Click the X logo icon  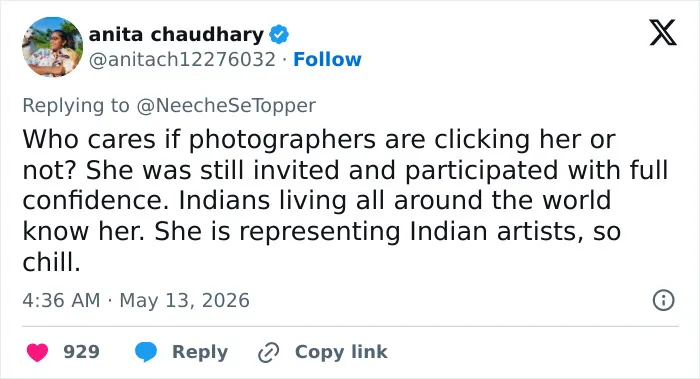[x=663, y=33]
